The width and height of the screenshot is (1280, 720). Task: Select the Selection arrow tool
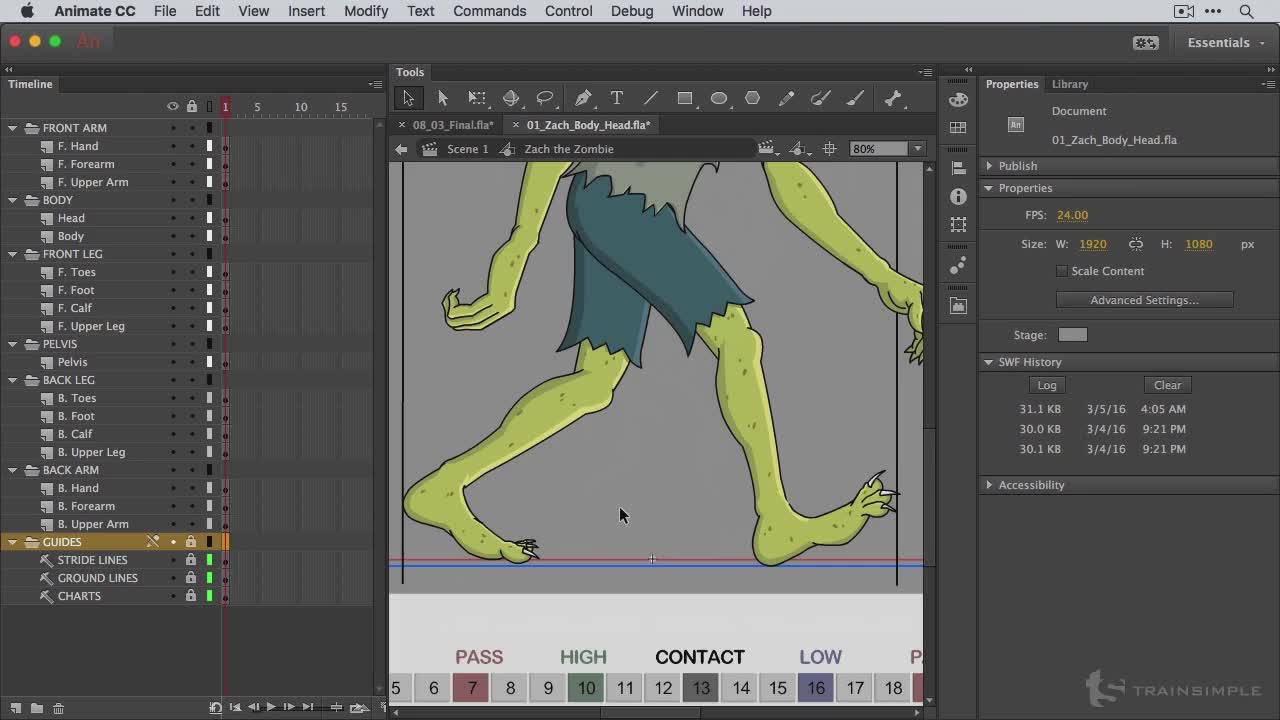point(408,98)
